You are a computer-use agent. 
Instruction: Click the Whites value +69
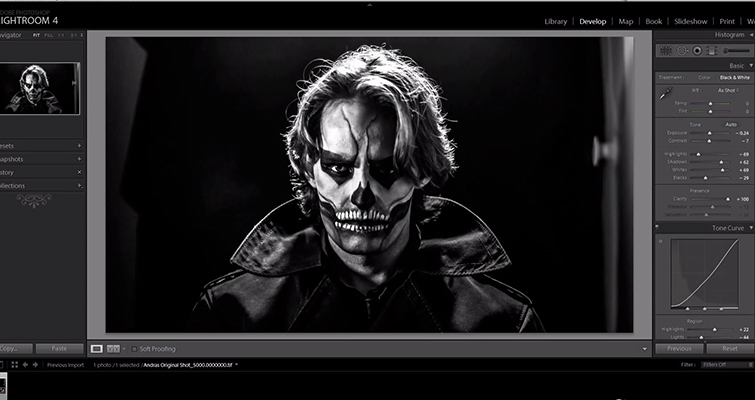(x=743, y=170)
